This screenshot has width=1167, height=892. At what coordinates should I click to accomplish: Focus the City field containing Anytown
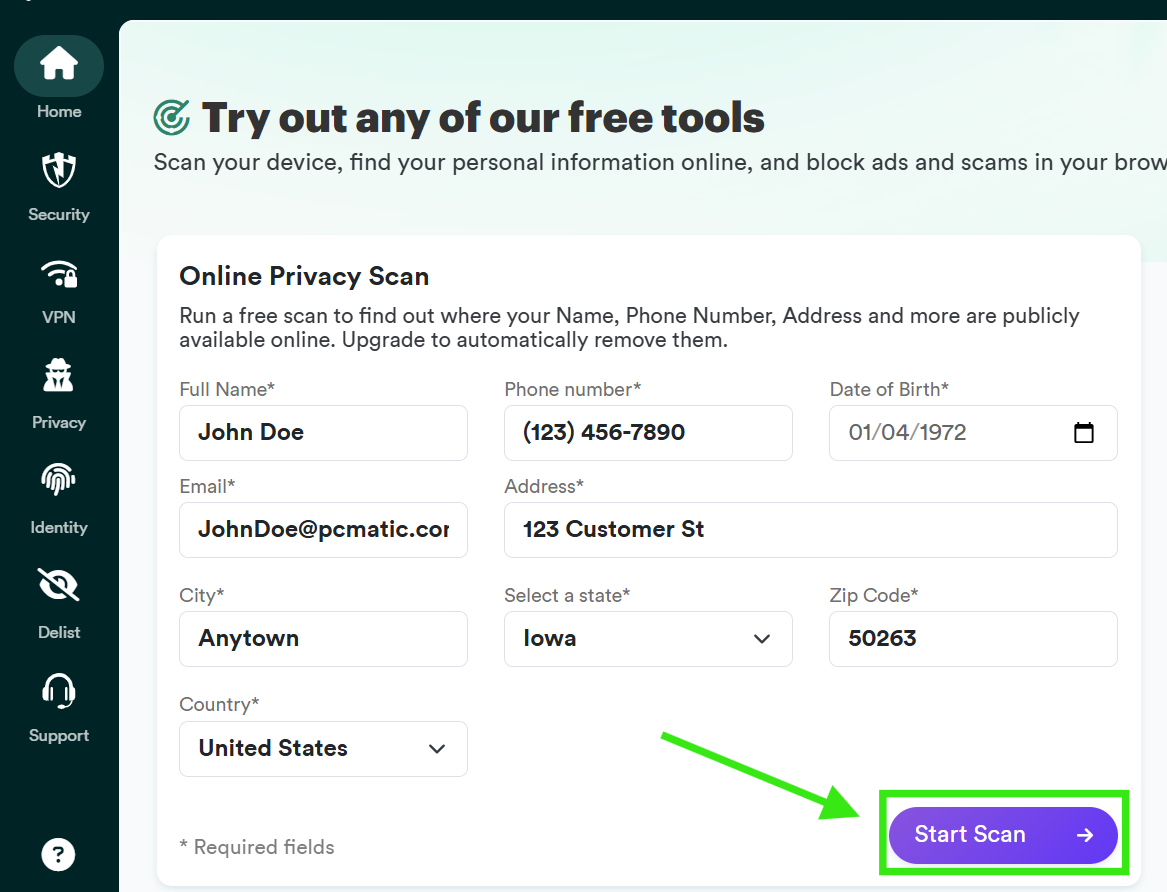tap(323, 639)
